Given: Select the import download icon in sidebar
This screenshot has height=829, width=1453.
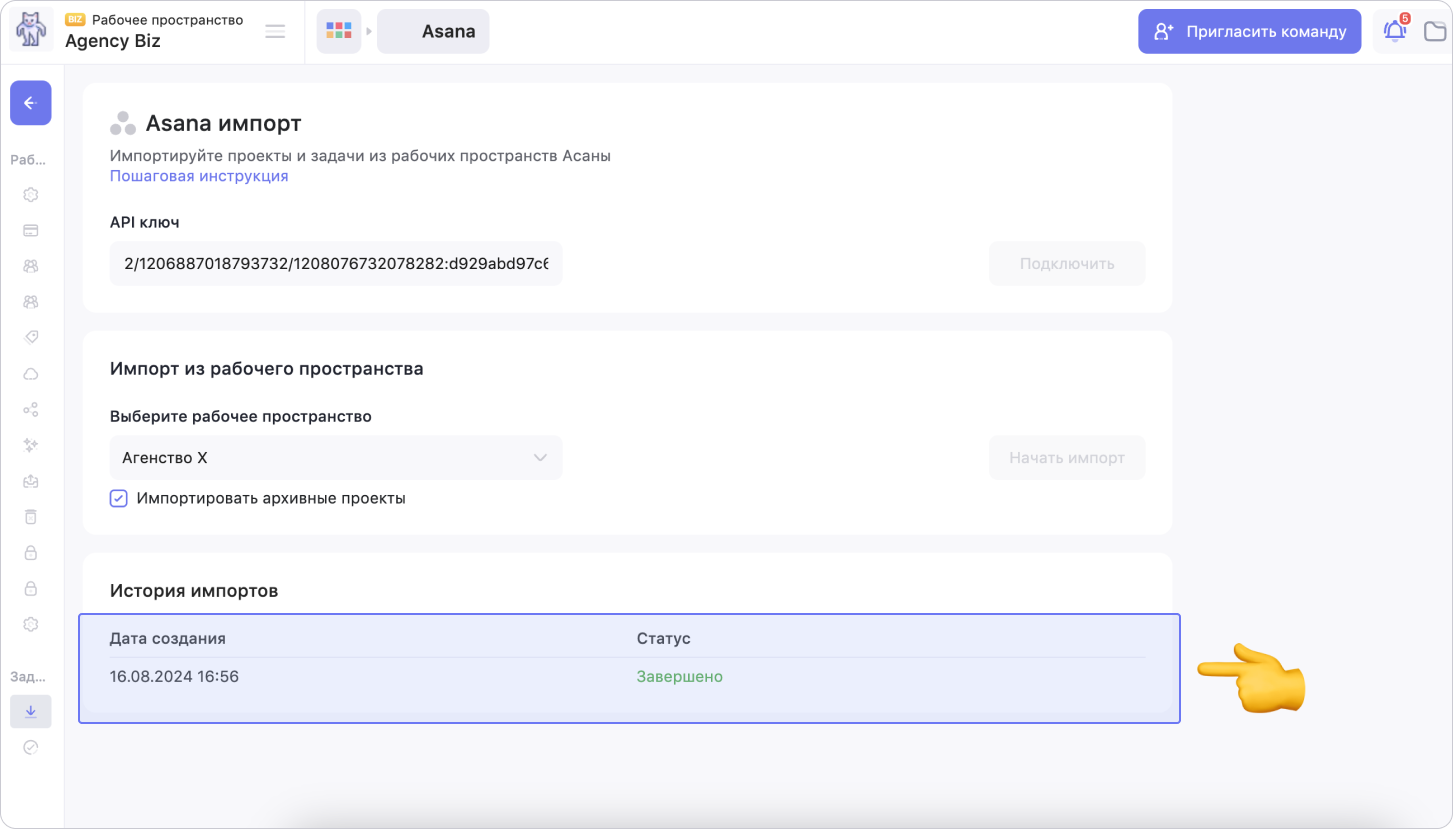Looking at the screenshot, I should 31,711.
